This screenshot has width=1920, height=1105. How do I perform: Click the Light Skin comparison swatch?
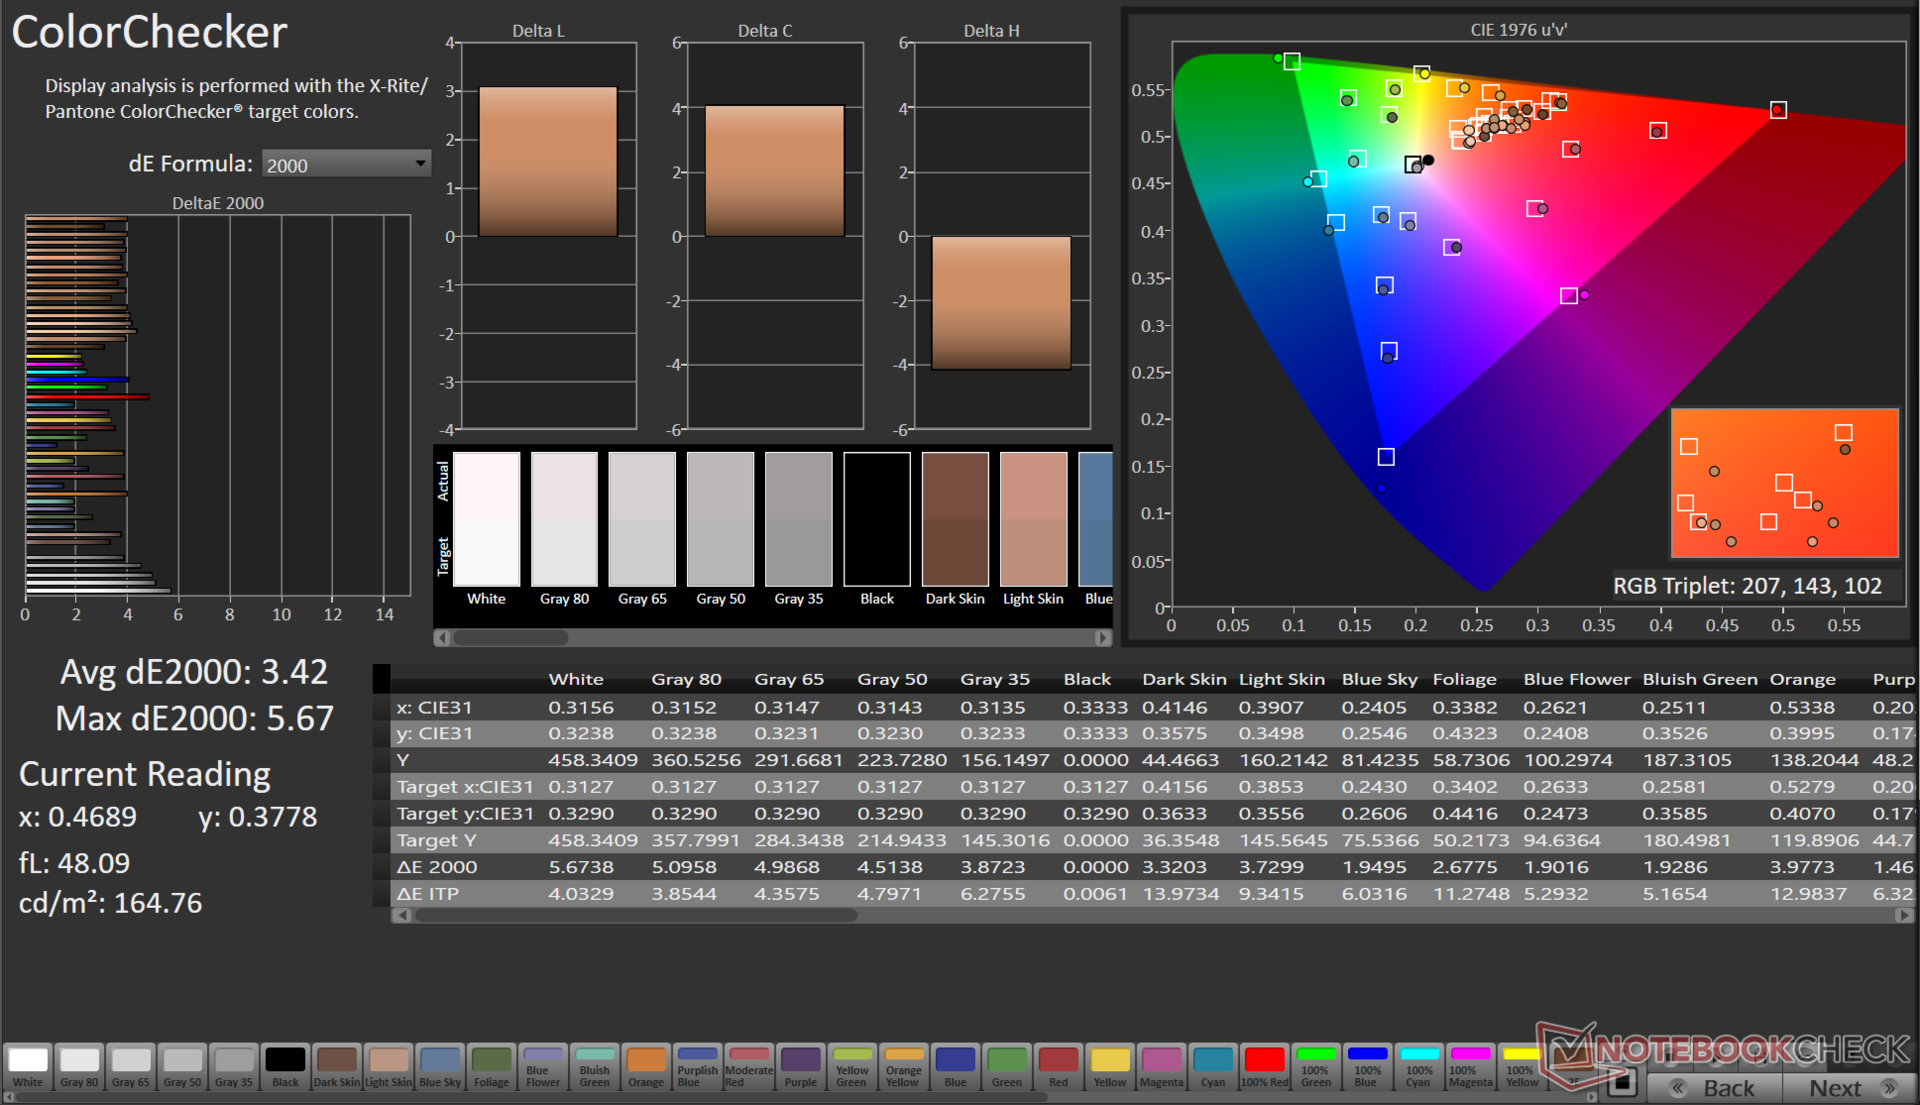[x=1033, y=520]
